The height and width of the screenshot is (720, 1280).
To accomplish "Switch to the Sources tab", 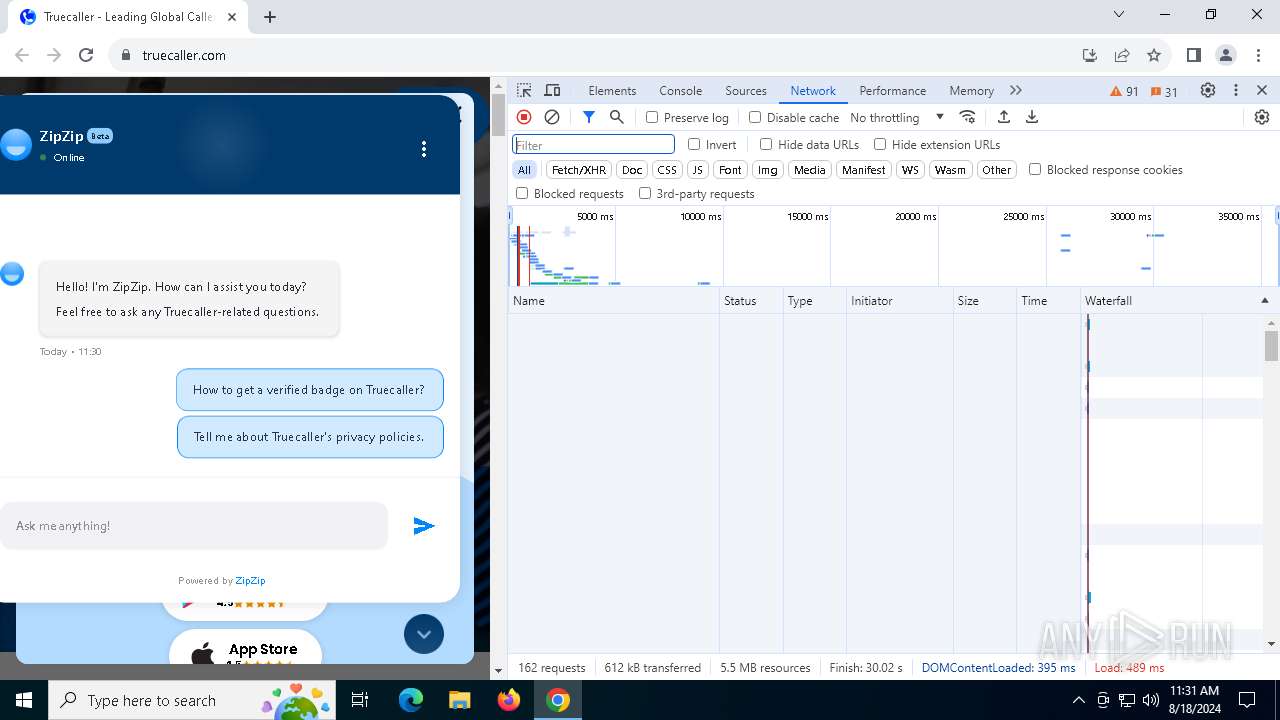I will 746,90.
